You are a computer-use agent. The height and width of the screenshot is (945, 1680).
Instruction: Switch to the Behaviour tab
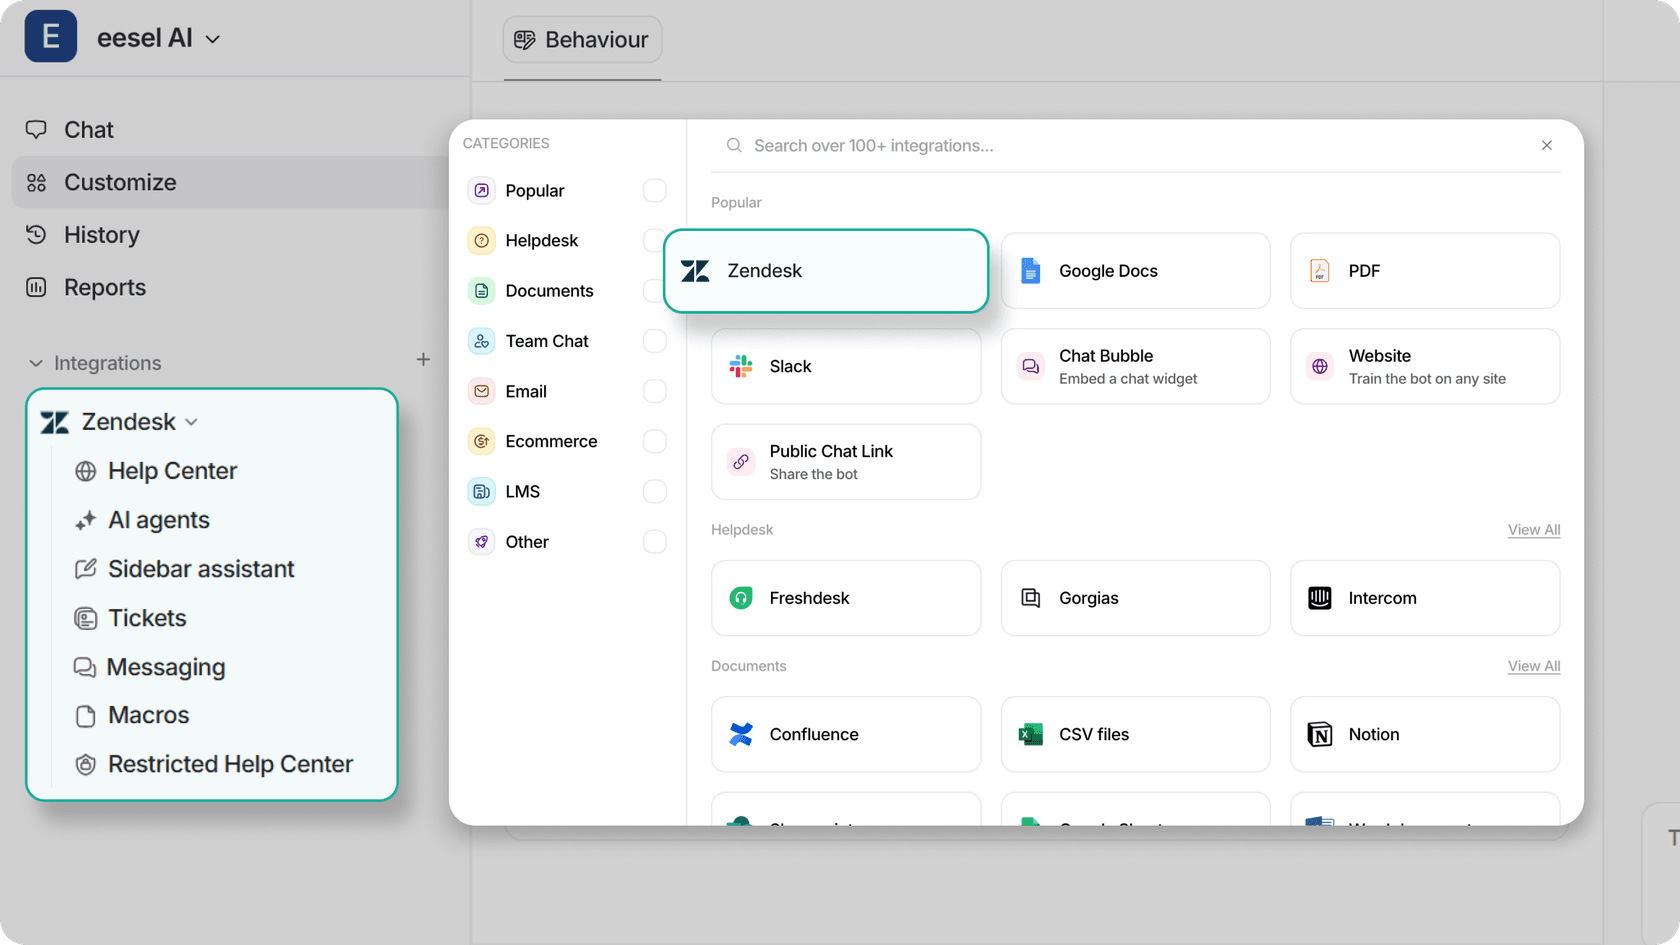tap(582, 40)
